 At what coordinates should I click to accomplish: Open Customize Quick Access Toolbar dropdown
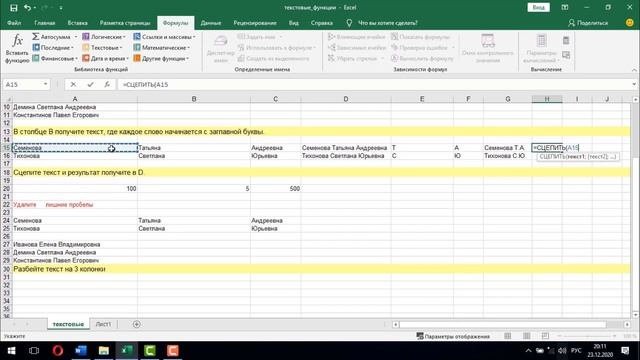[61, 8]
